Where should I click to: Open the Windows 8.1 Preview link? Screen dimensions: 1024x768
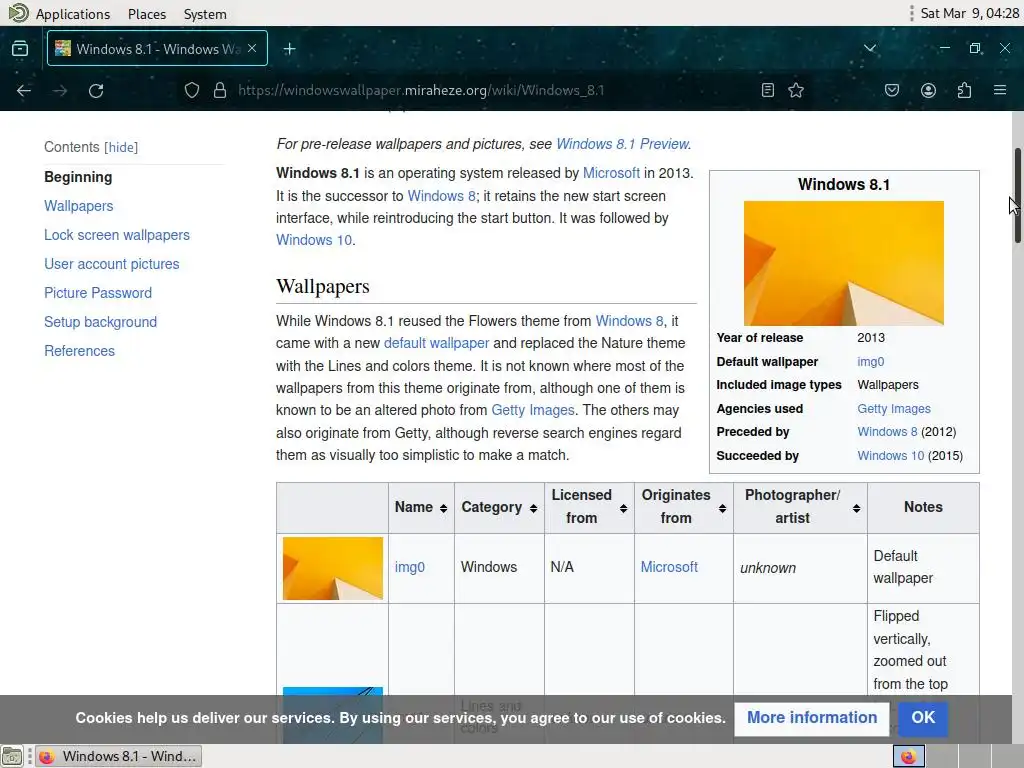coord(622,144)
